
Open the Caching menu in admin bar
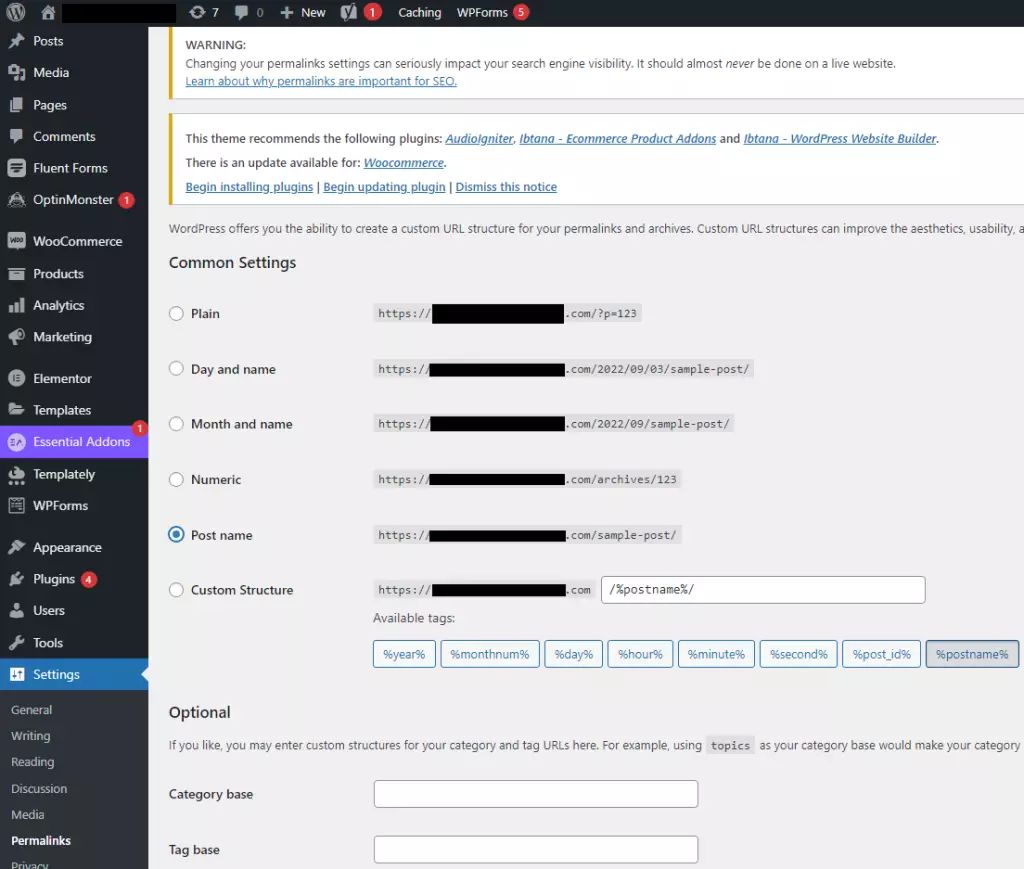point(419,12)
